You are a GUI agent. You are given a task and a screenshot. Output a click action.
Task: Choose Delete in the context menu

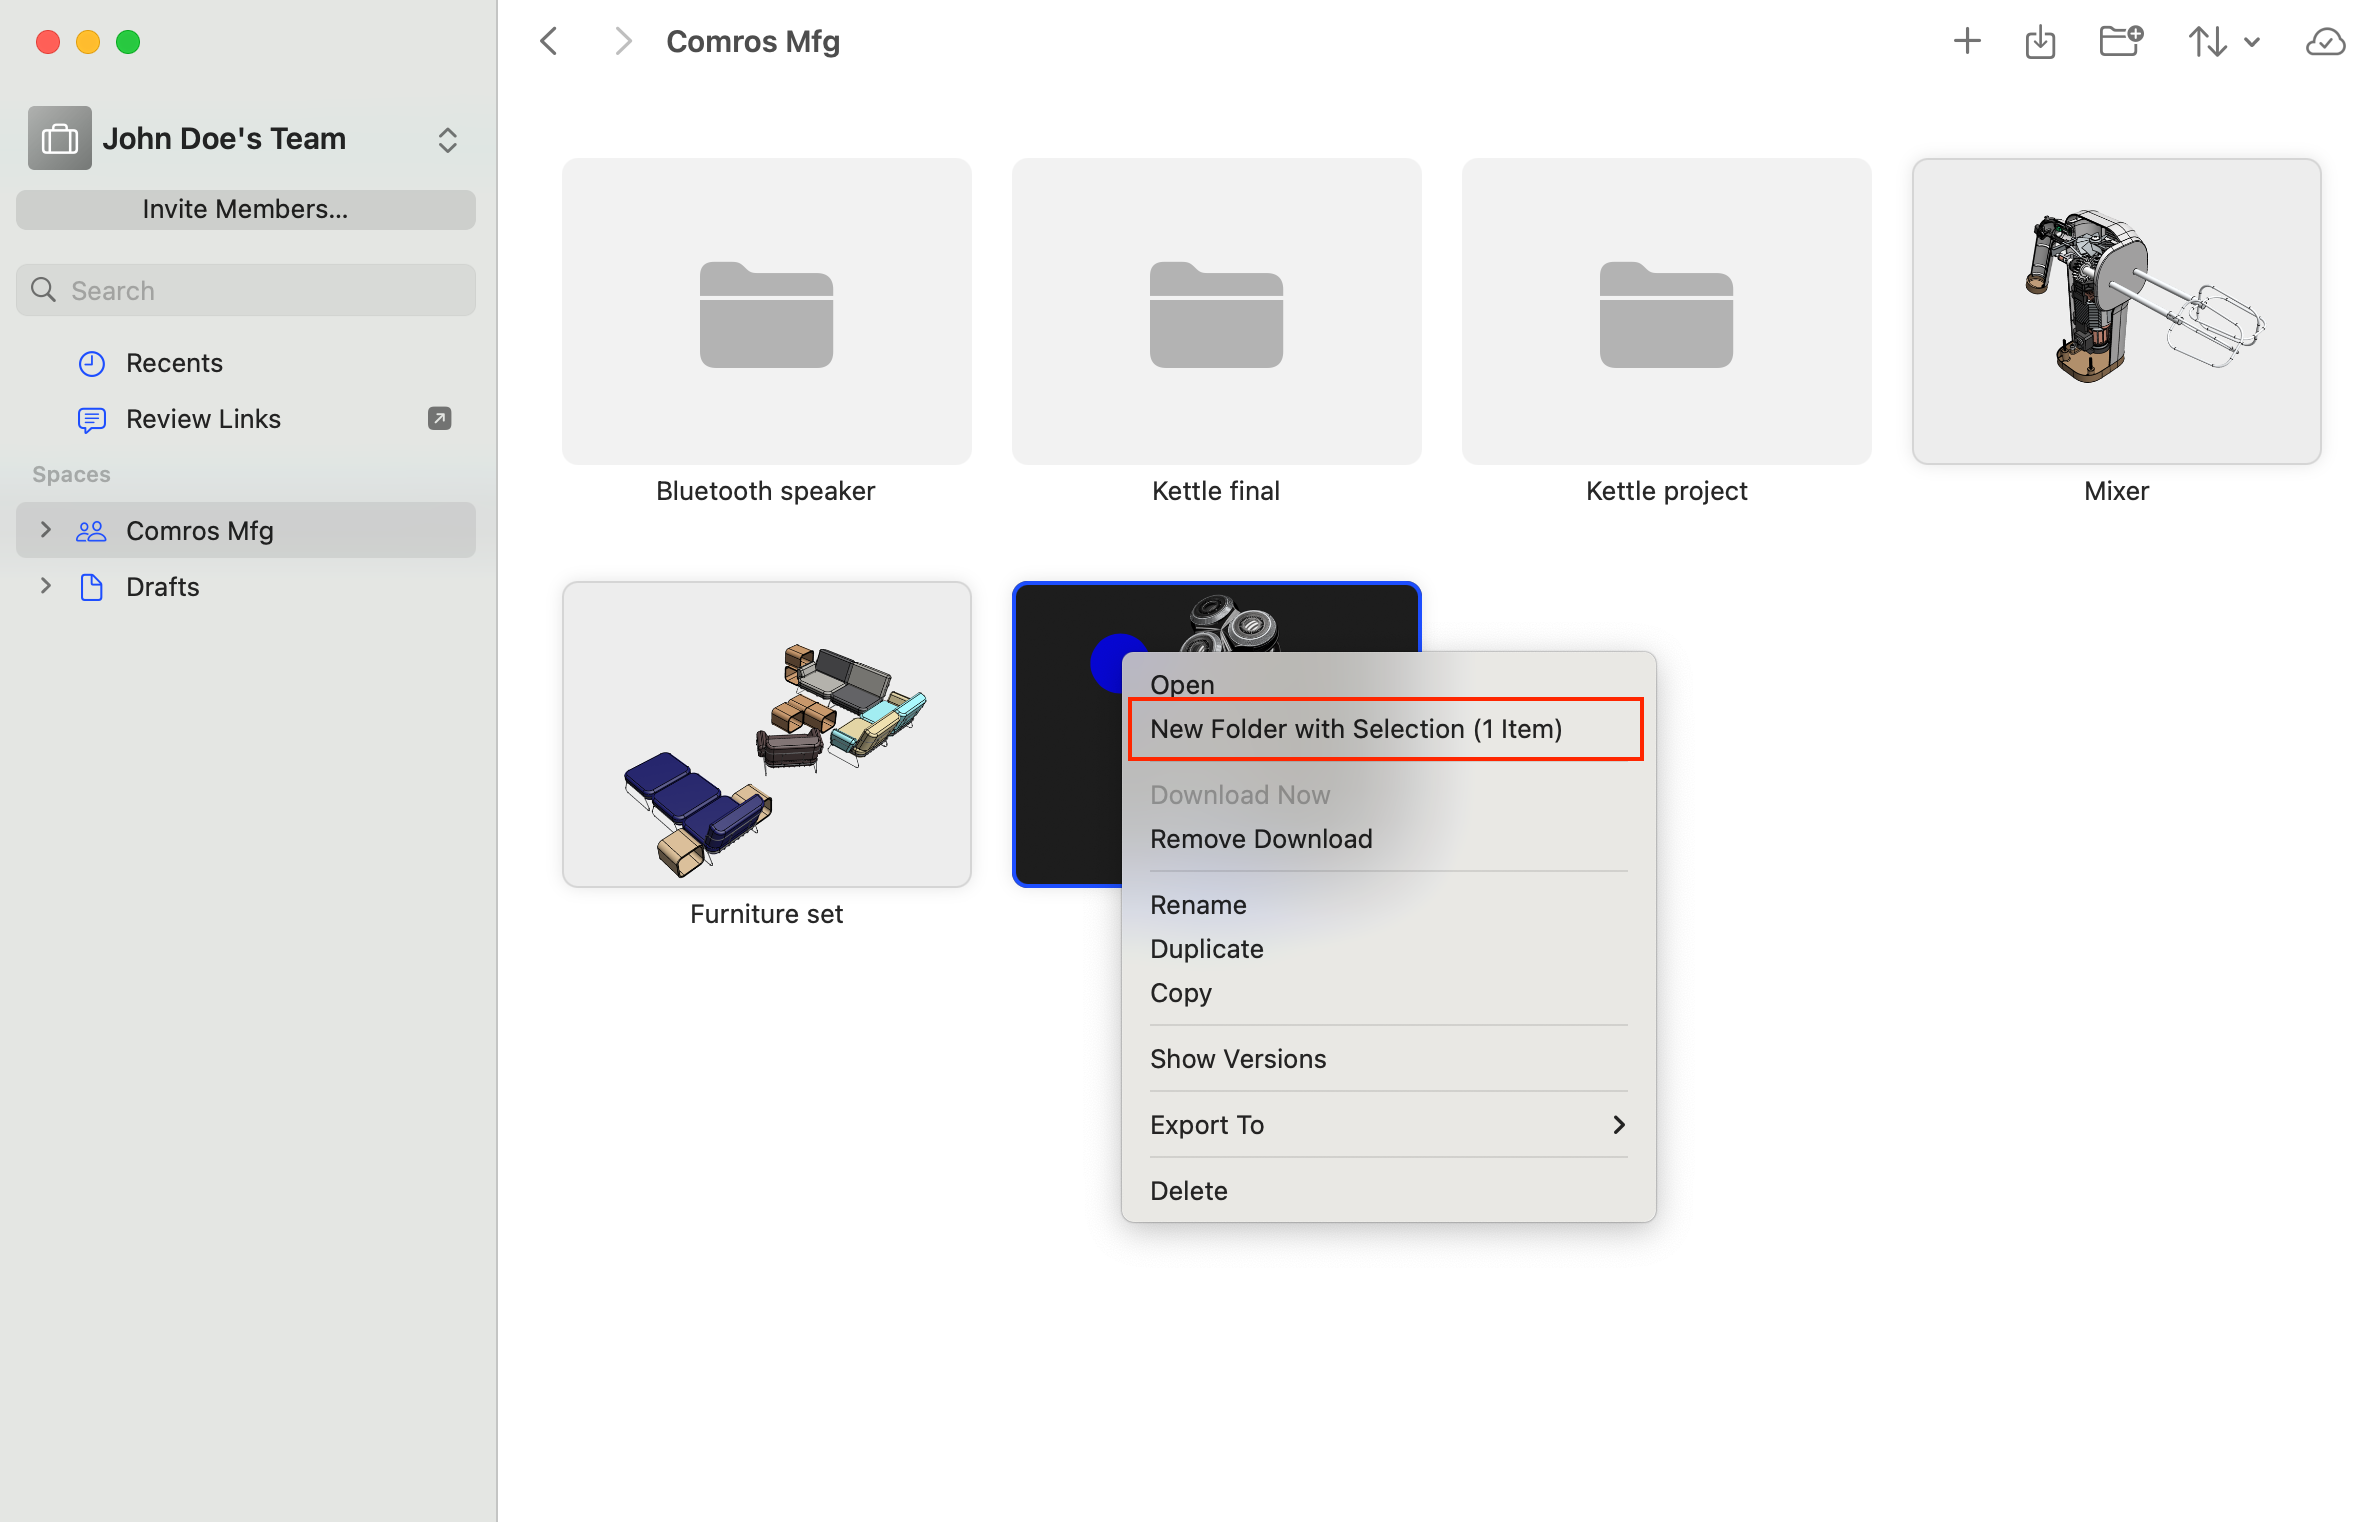(1388, 1191)
